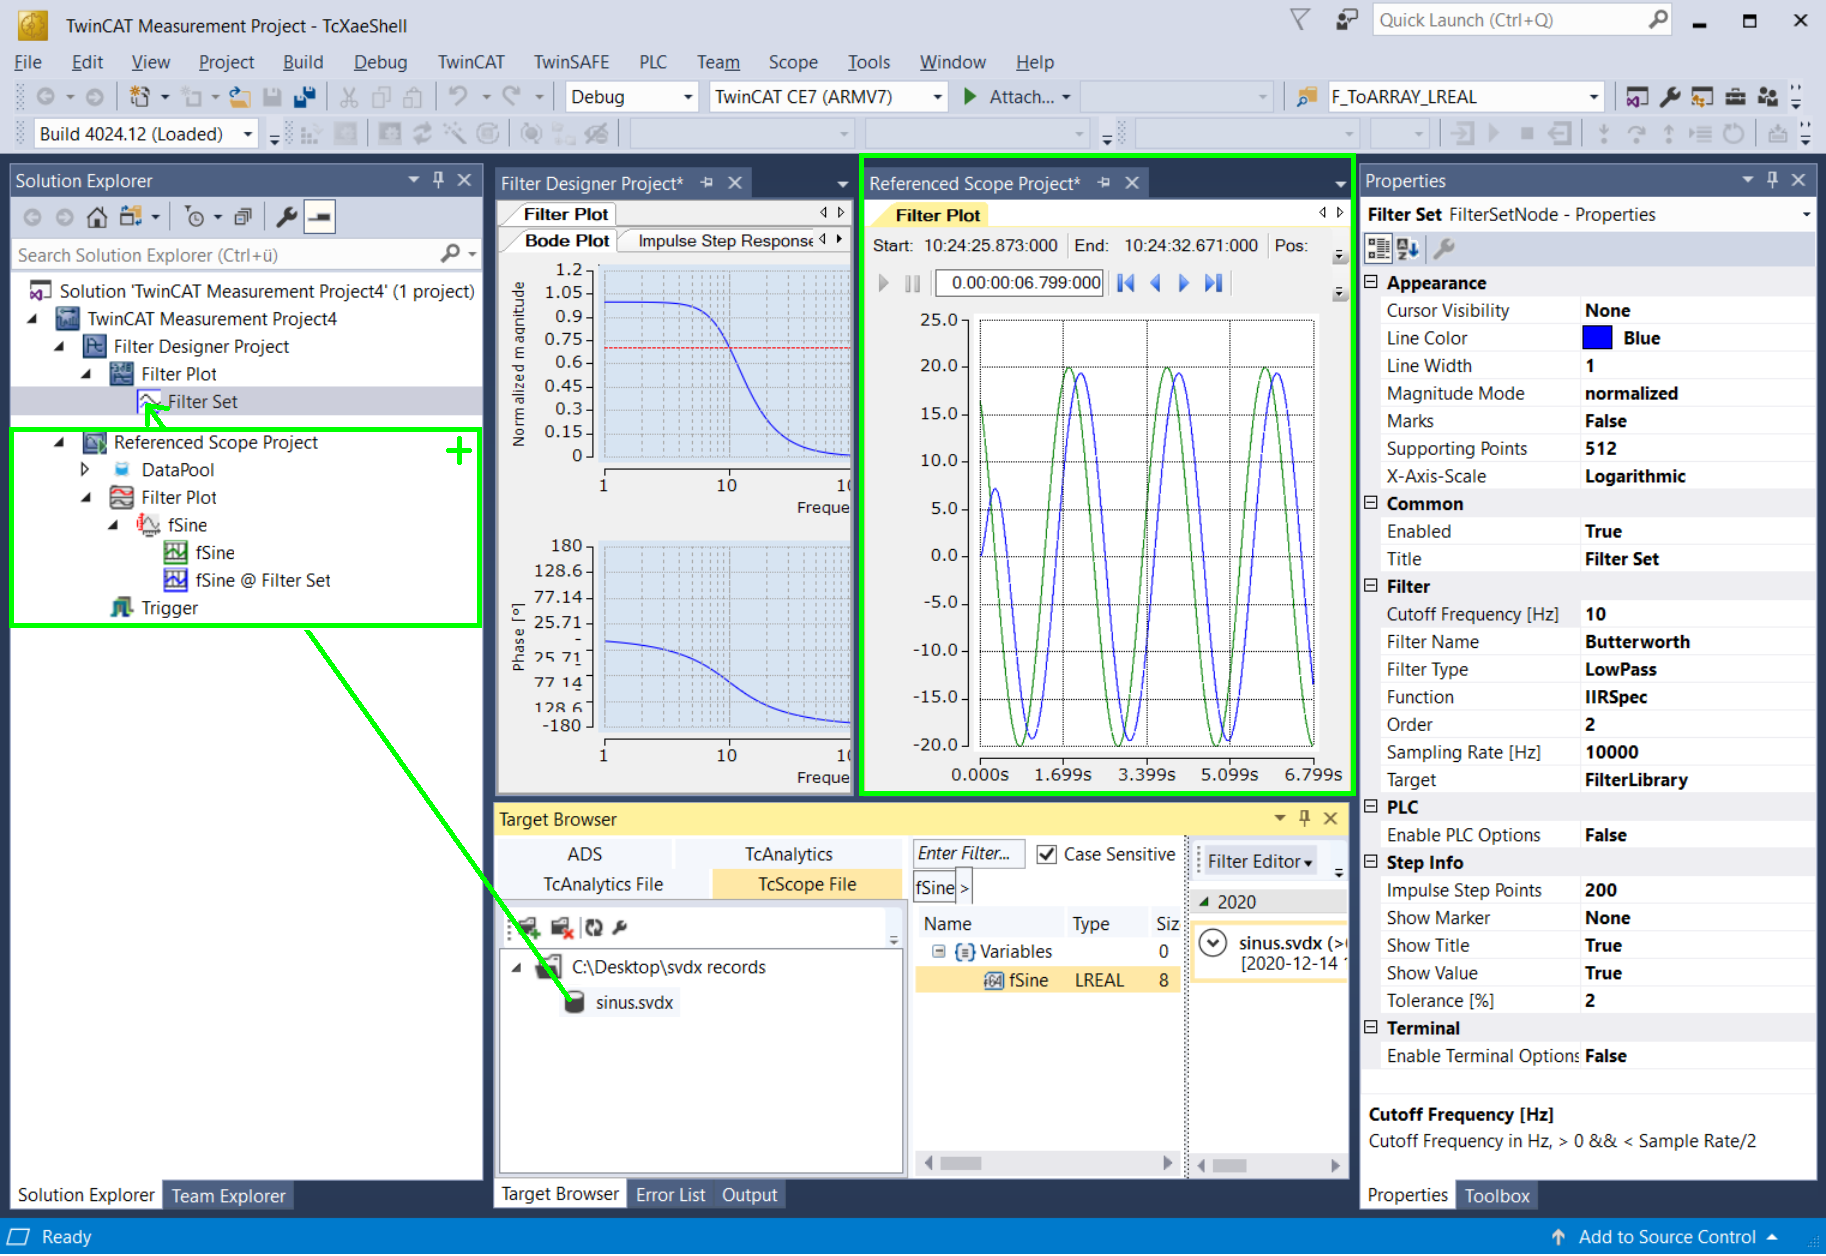Image resolution: width=1826 pixels, height=1256 pixels.
Task: Open the Scope menu
Action: tap(793, 62)
